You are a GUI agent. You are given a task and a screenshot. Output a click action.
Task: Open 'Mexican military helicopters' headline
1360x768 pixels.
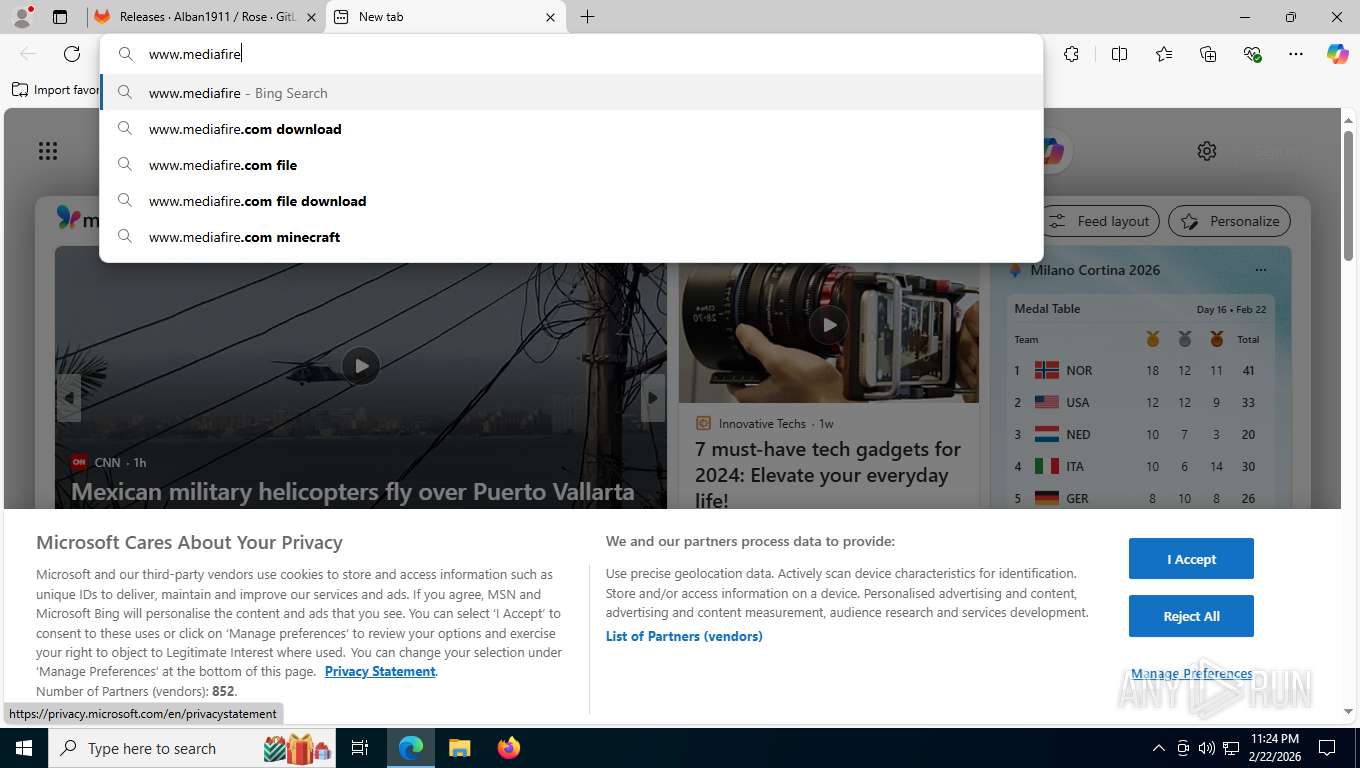point(353,491)
